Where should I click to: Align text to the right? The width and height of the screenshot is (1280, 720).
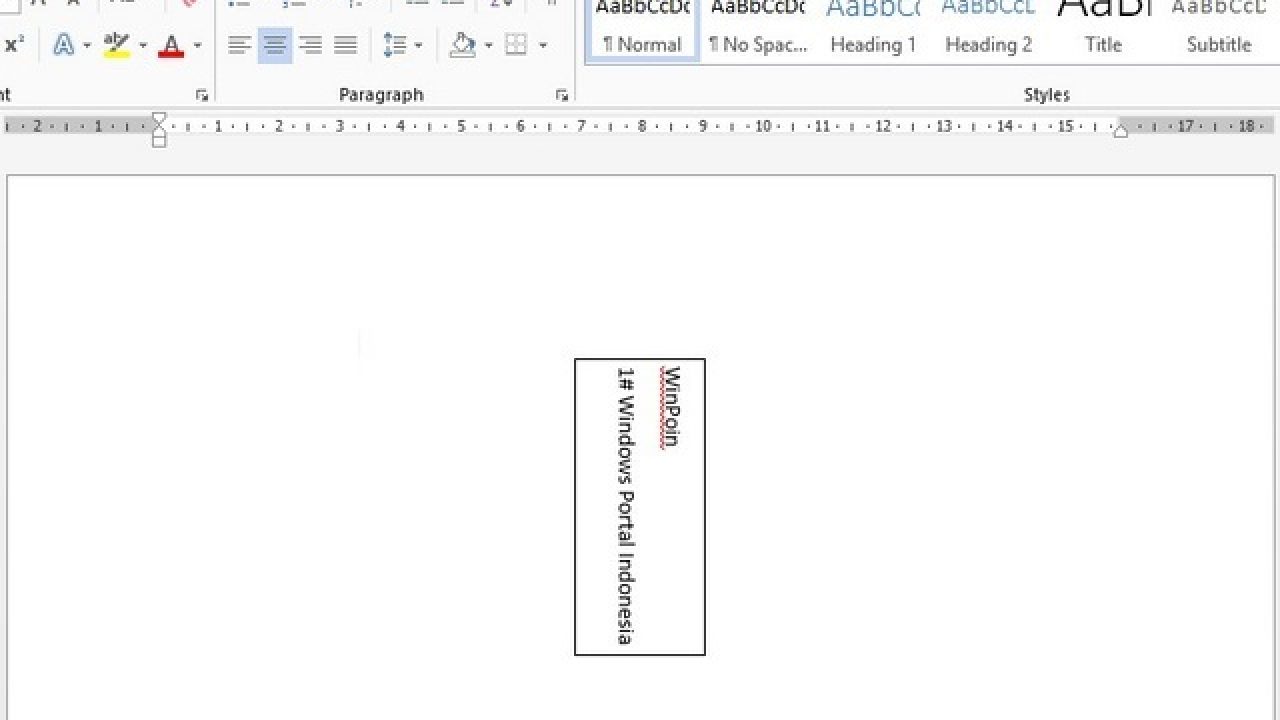[x=310, y=45]
